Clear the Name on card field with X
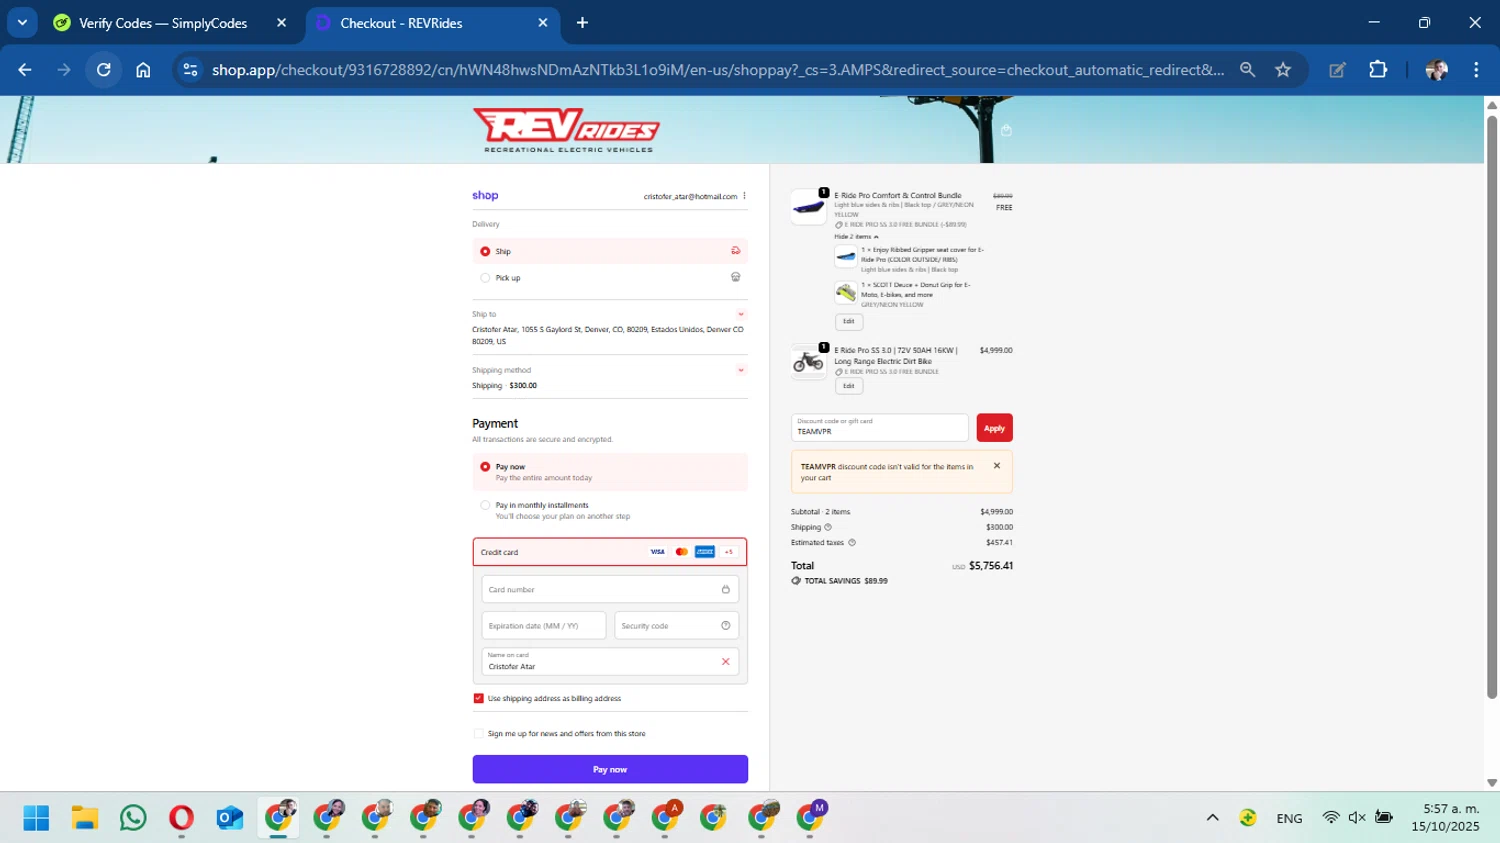 coord(726,662)
